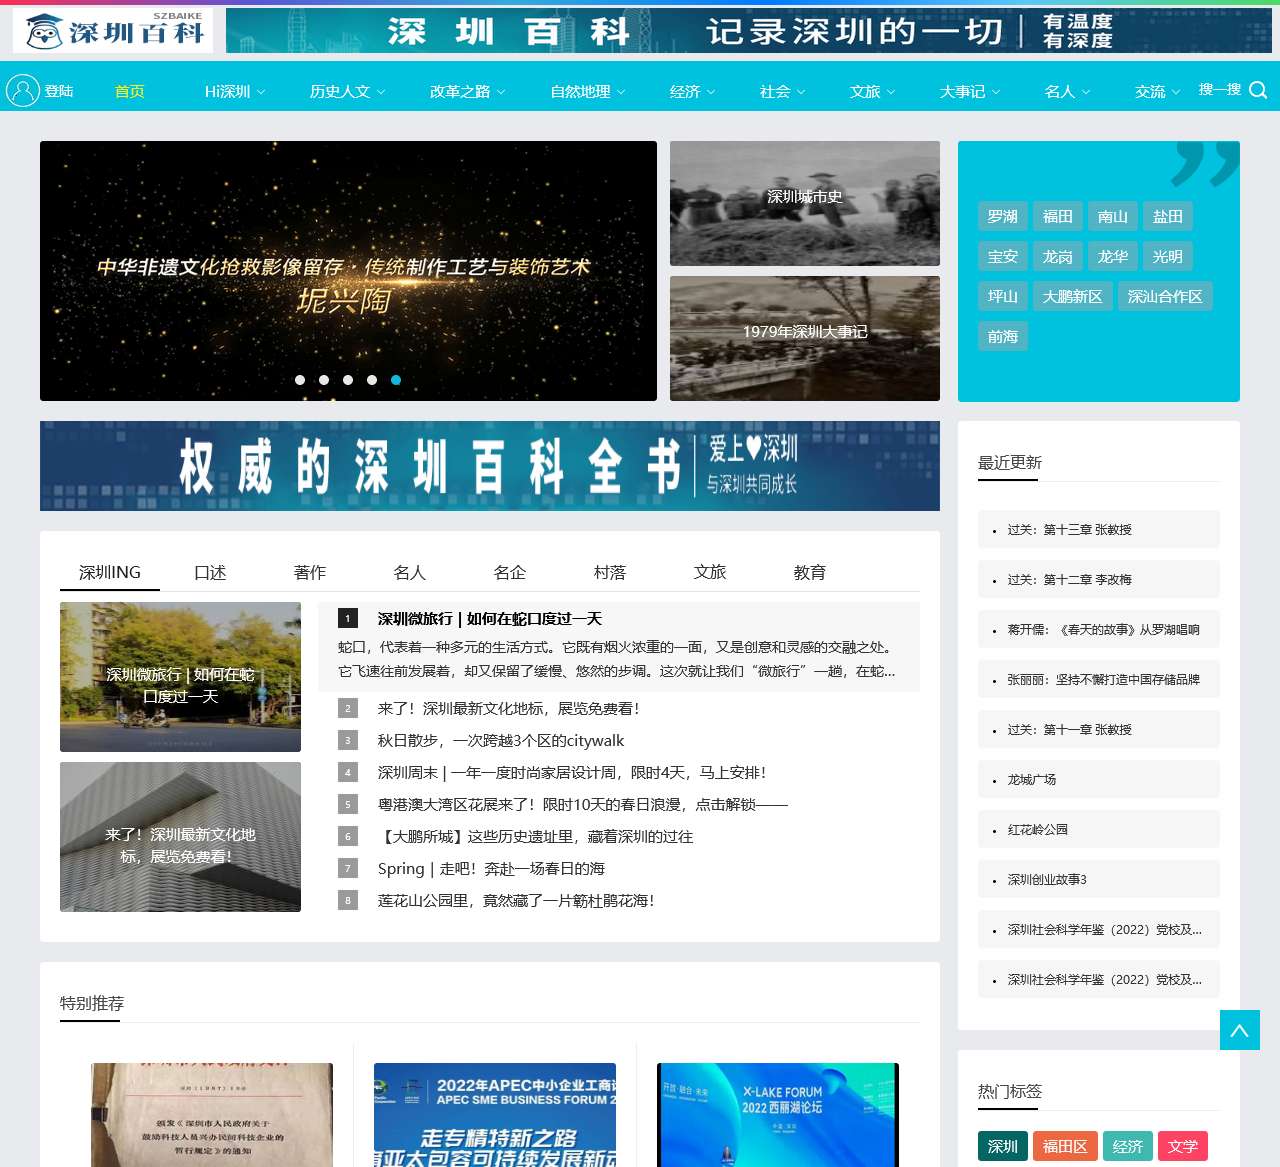Click the 罗湖 district tag
The height and width of the screenshot is (1167, 1280).
(x=1003, y=216)
